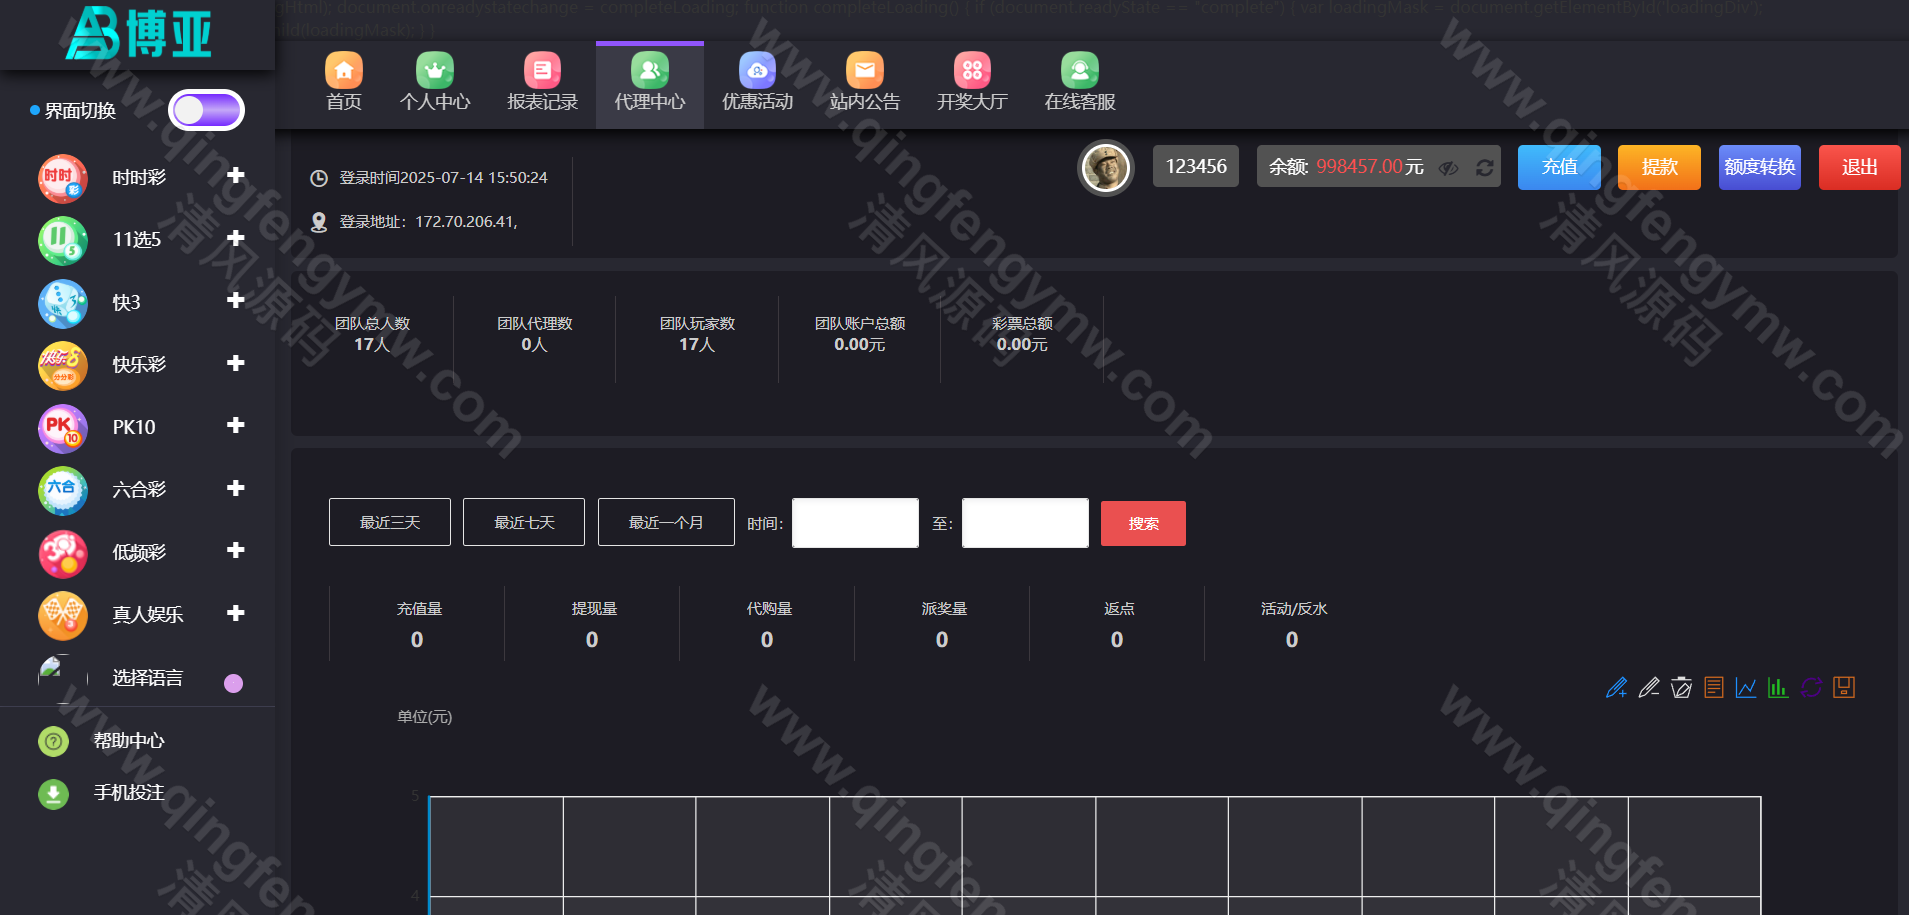1909x915 pixels.
Task: Click the user avatar picture
Action: point(1105,167)
